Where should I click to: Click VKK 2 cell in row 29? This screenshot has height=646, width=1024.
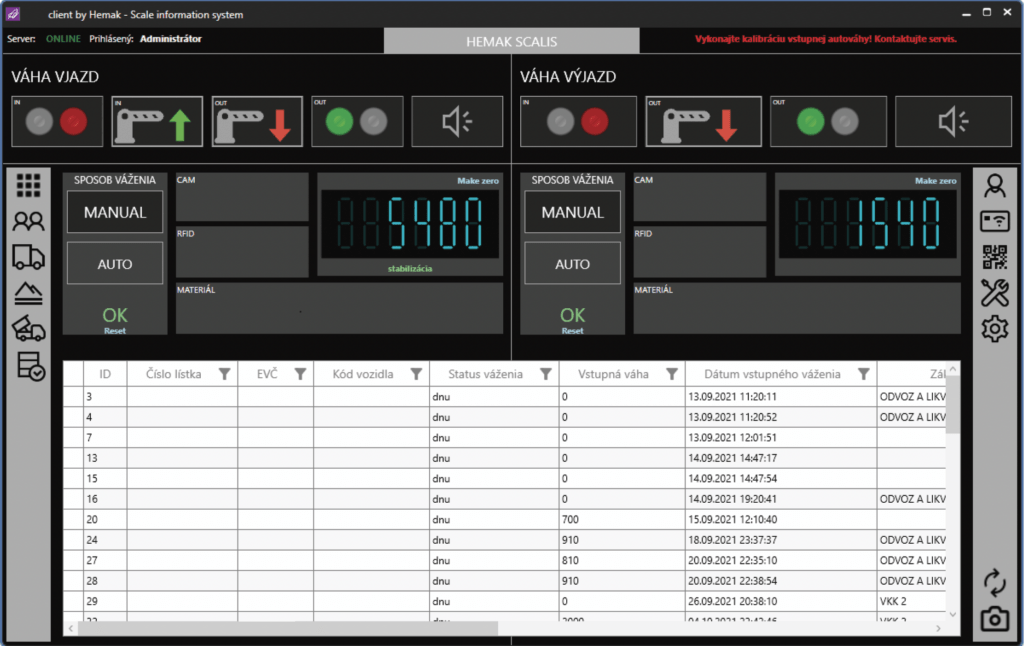point(912,602)
